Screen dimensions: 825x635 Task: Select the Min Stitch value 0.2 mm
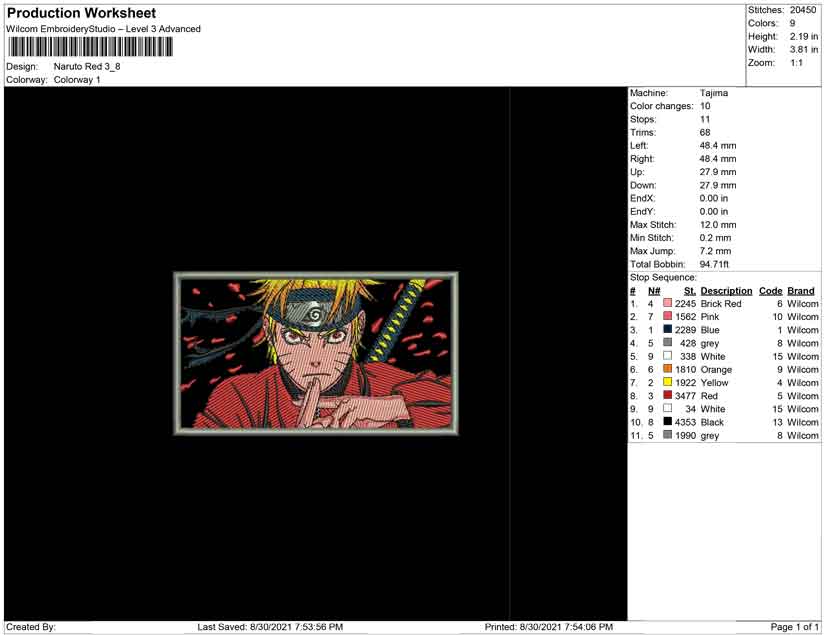tap(716, 238)
